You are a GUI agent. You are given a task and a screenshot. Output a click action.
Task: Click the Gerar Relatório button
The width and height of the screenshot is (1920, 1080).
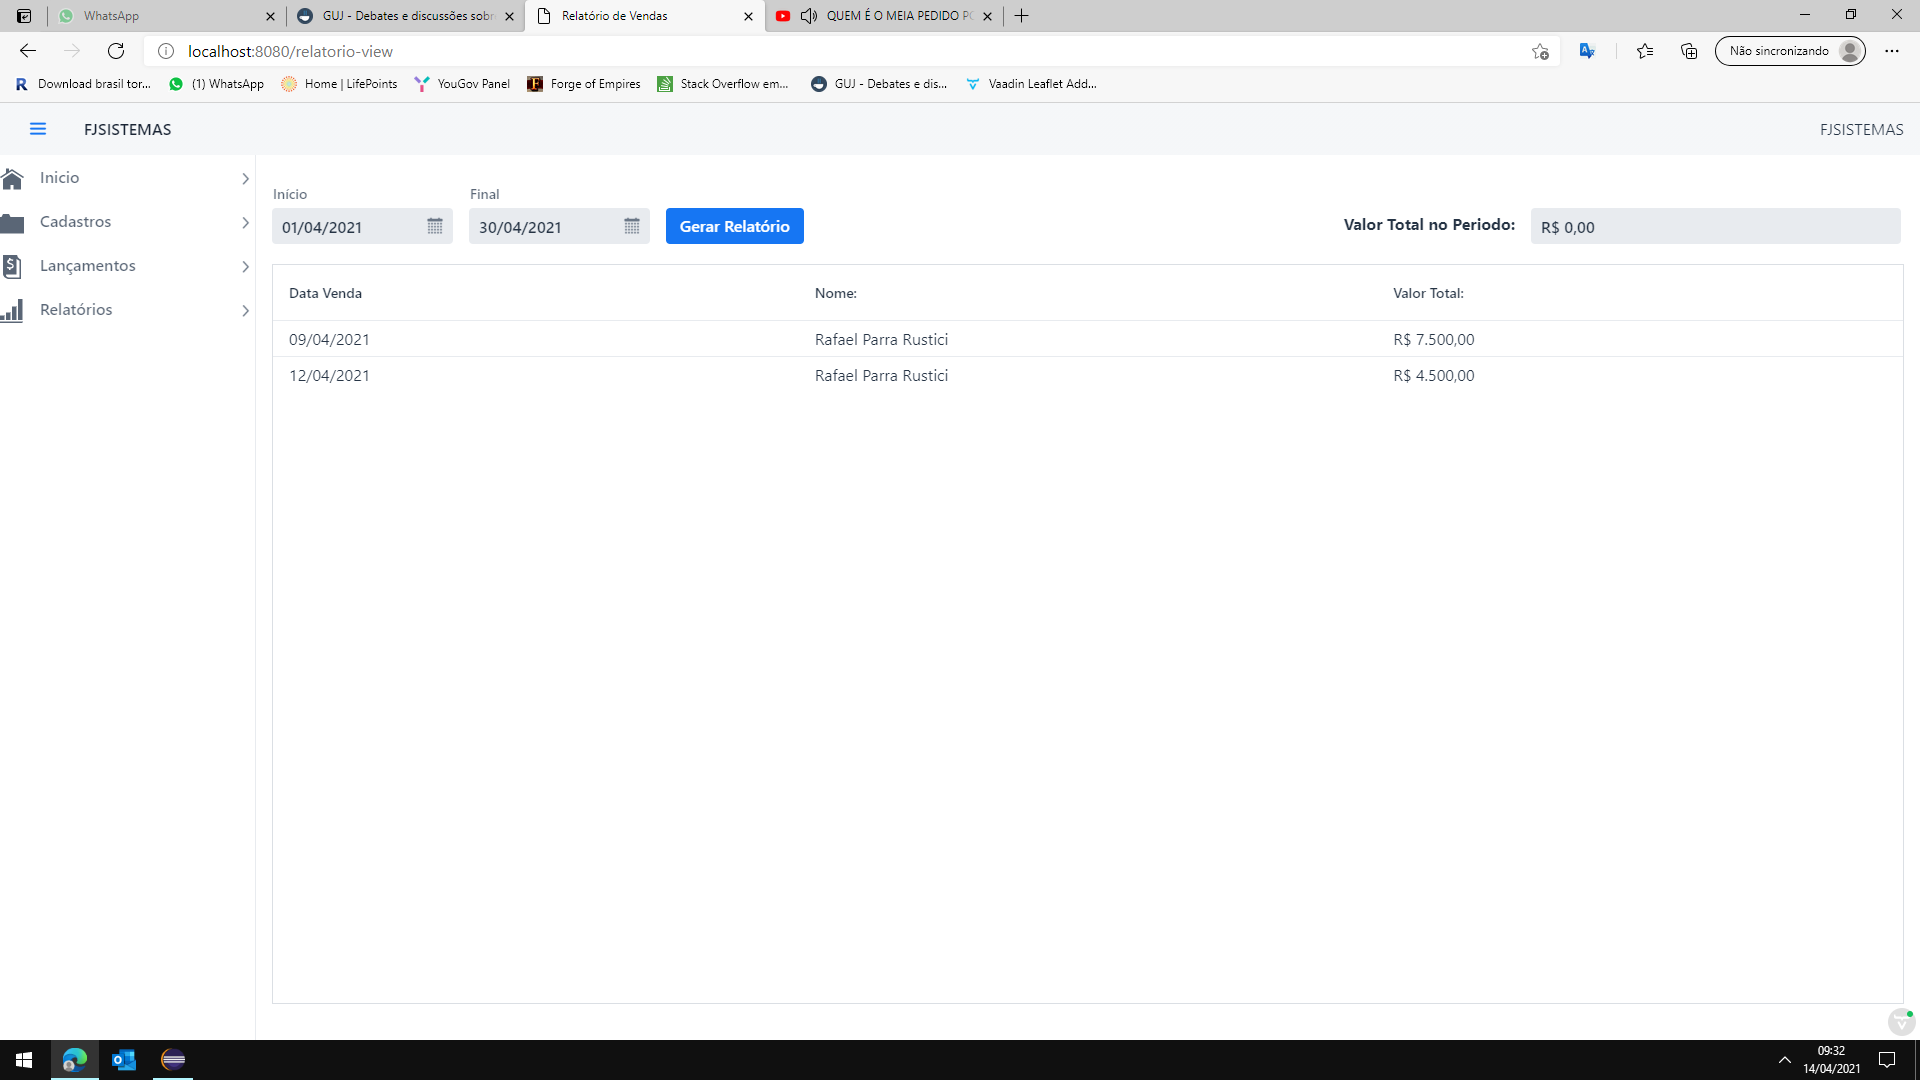pyautogui.click(x=734, y=226)
